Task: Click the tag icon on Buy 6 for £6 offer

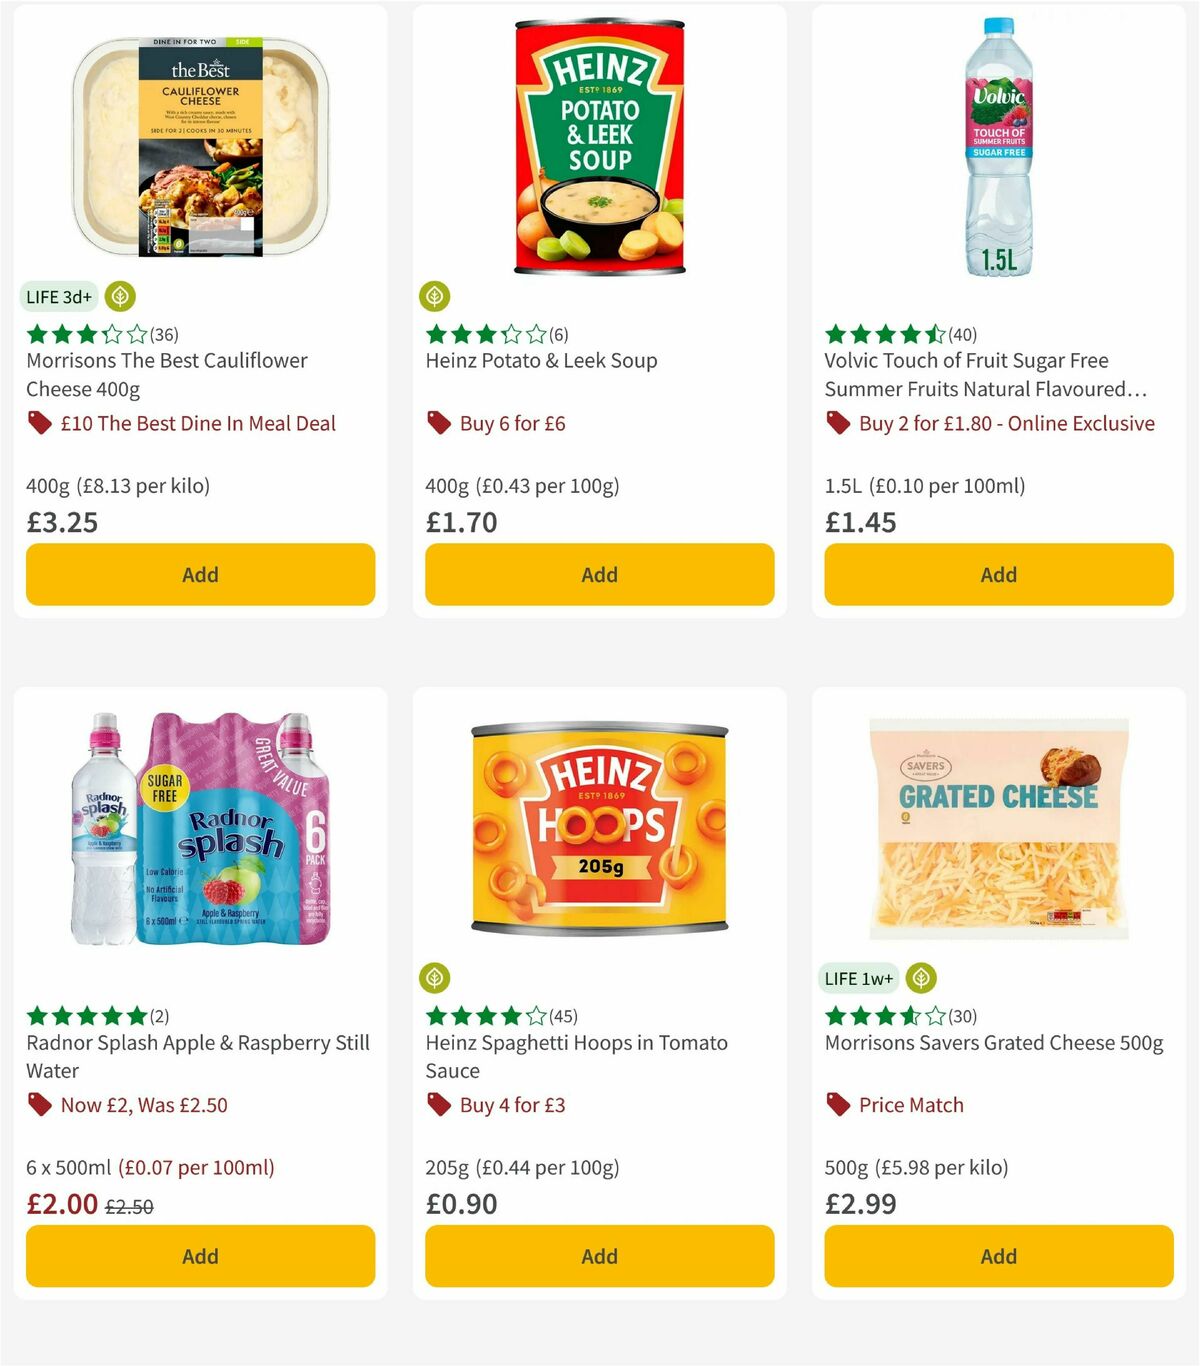Action: point(437,423)
